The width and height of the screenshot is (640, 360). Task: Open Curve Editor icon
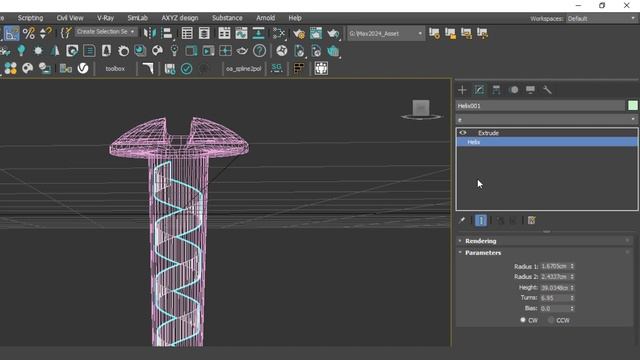coord(241,33)
